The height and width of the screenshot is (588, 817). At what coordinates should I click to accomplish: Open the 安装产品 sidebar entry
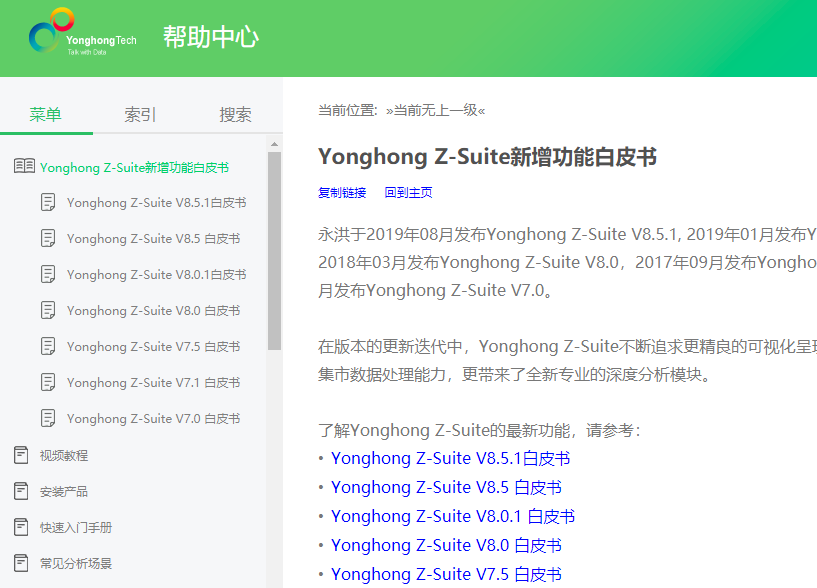(x=64, y=492)
